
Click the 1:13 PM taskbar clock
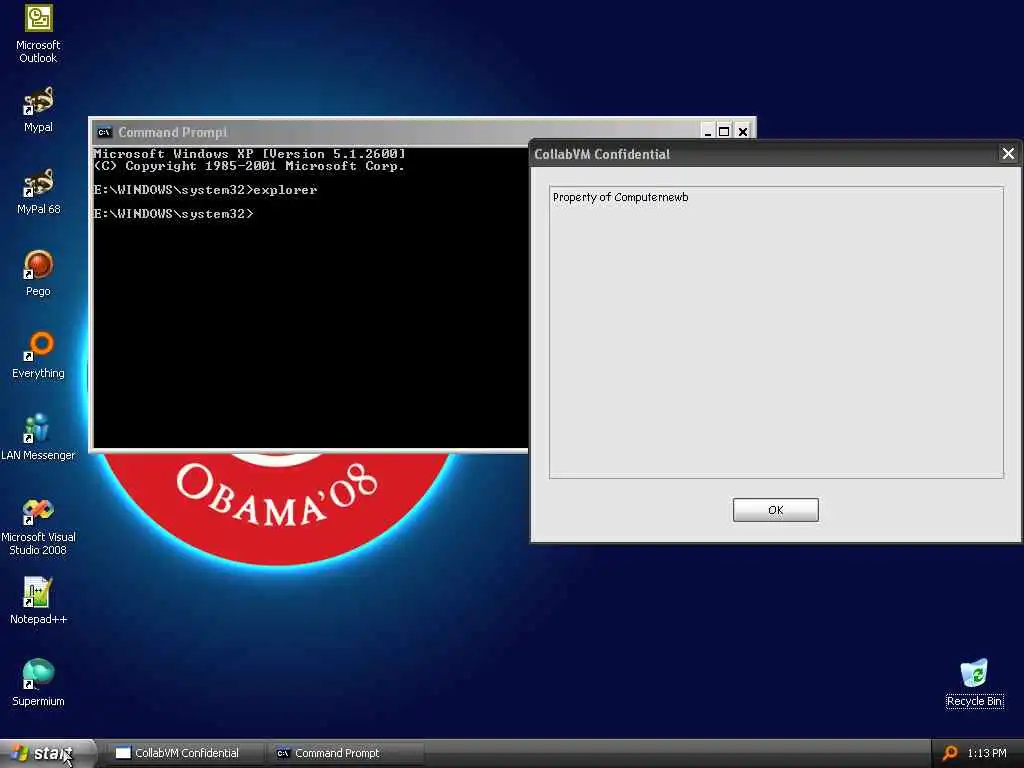987,753
